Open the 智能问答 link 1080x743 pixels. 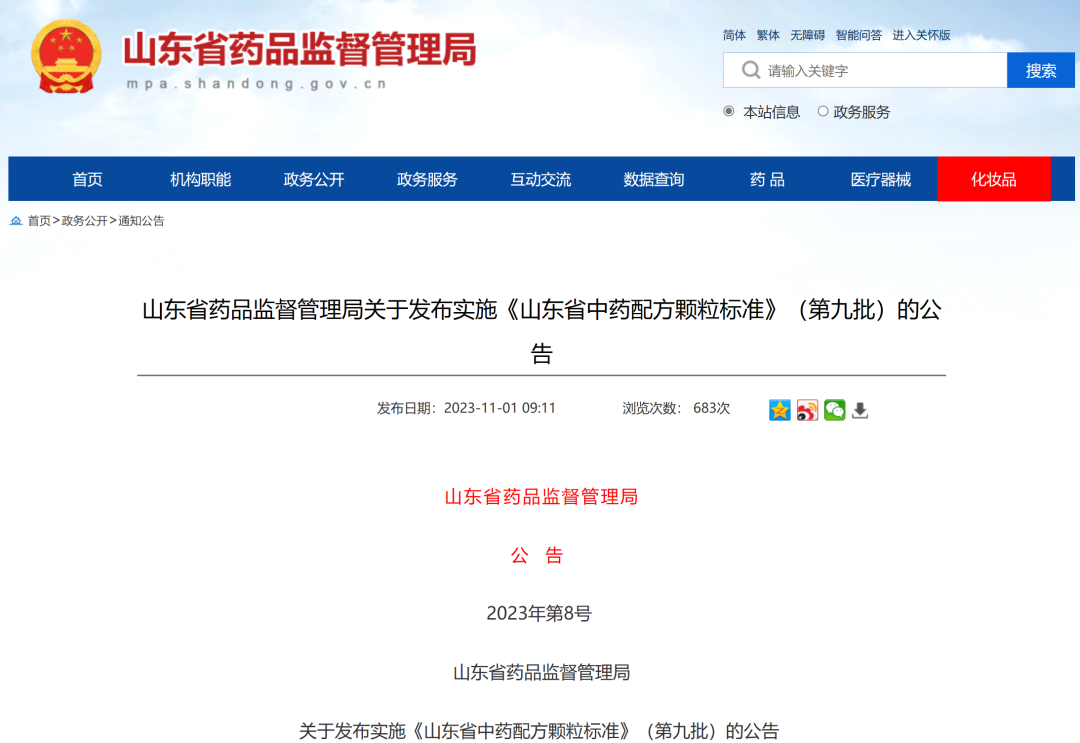[x=858, y=35]
